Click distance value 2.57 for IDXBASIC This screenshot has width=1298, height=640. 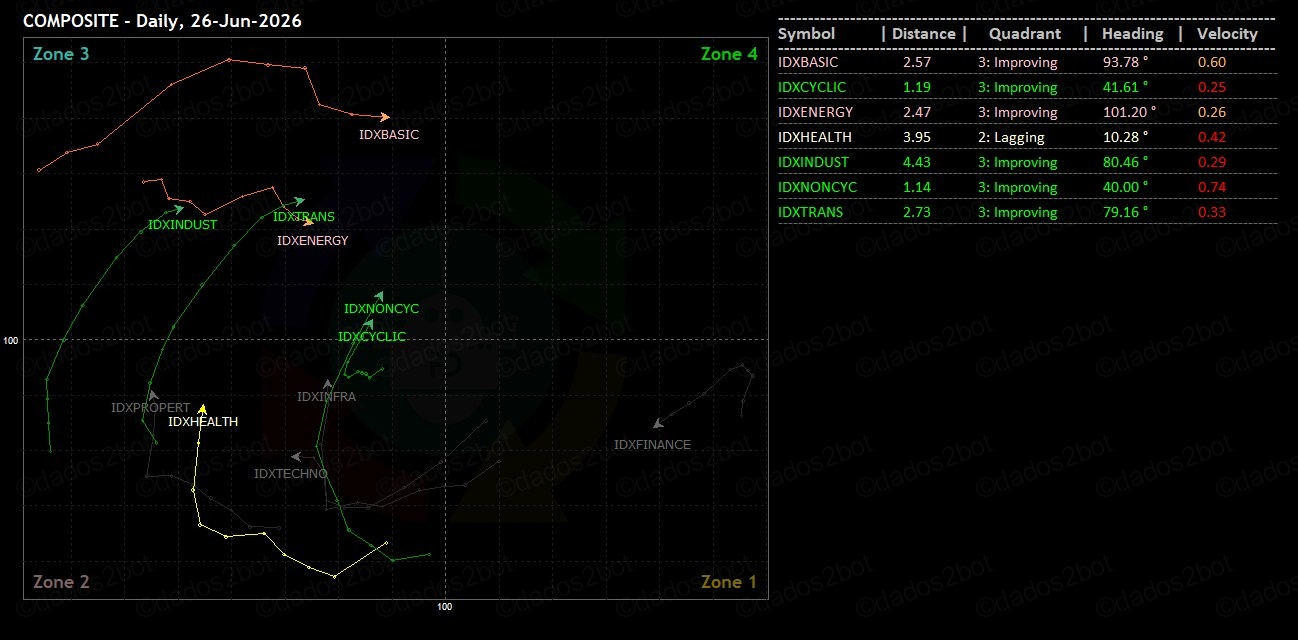[916, 62]
